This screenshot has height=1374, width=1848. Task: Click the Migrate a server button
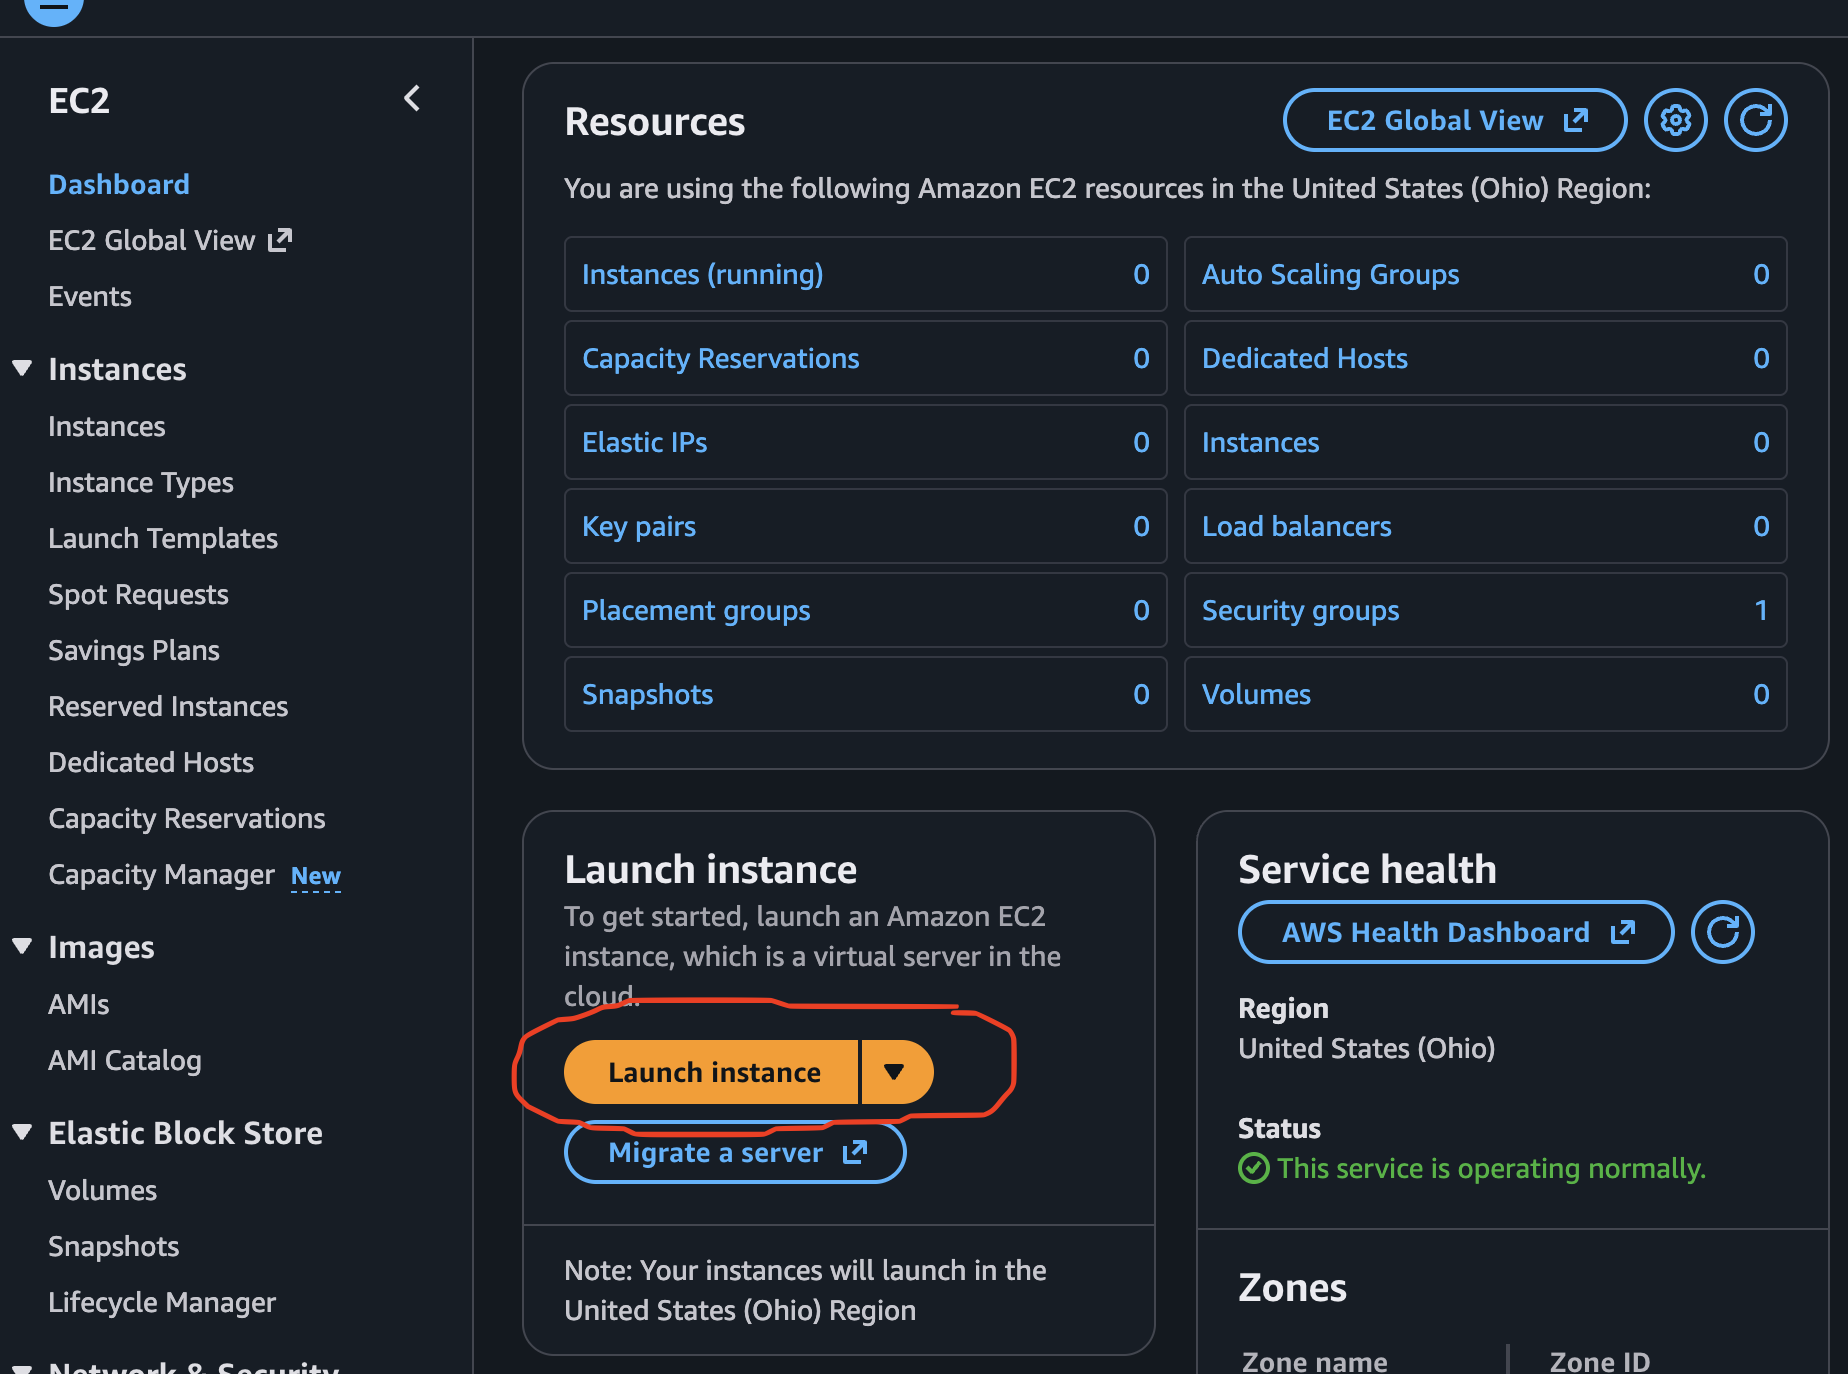[736, 1152]
